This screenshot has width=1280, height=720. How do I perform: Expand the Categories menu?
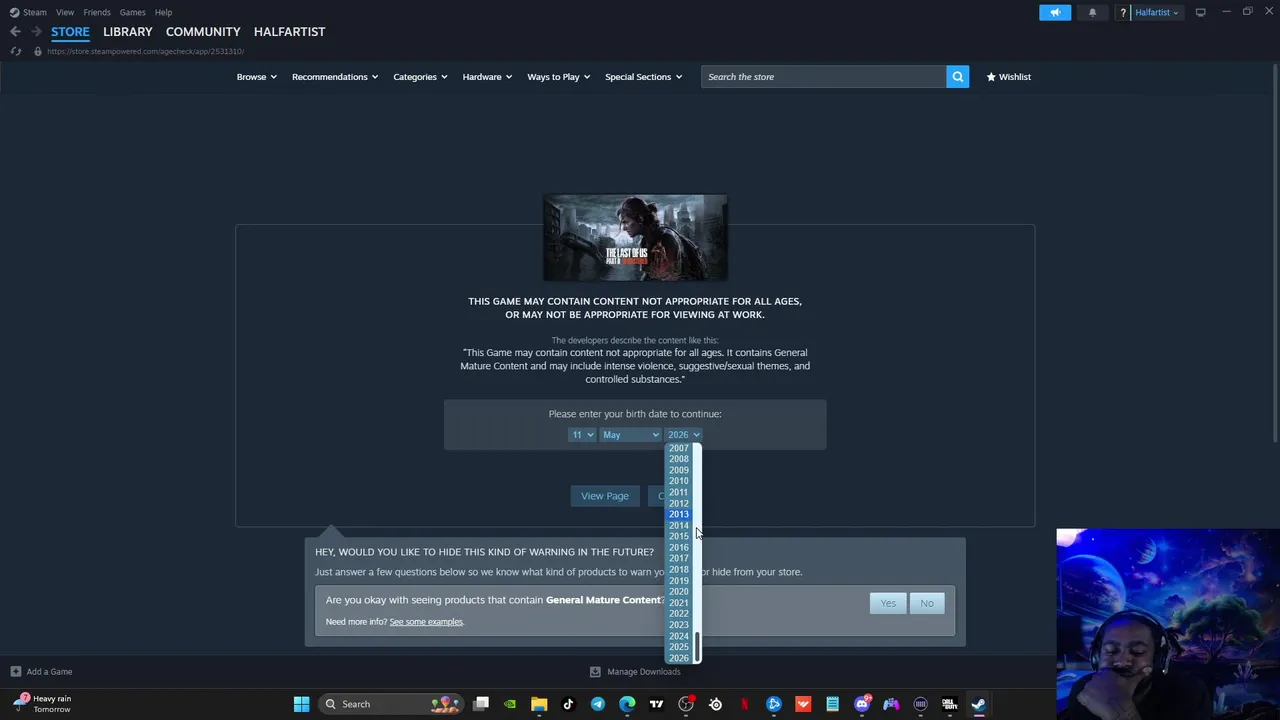[x=420, y=77]
